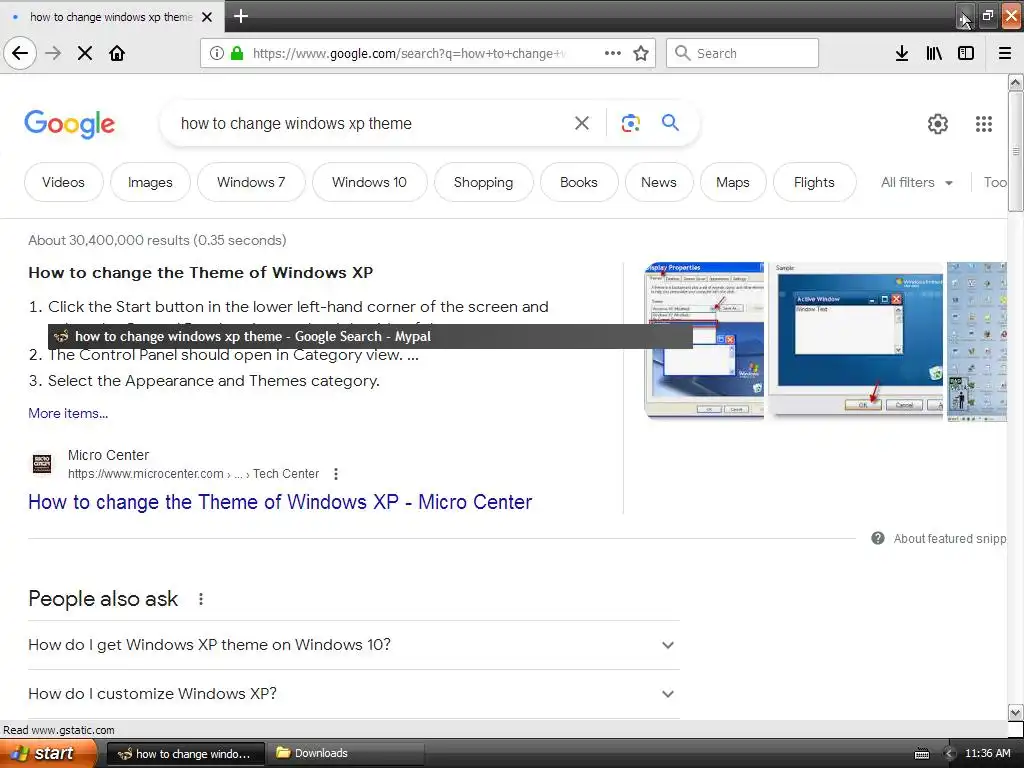Open the All filters dropdown
This screenshot has width=1024, height=768.
916,182
